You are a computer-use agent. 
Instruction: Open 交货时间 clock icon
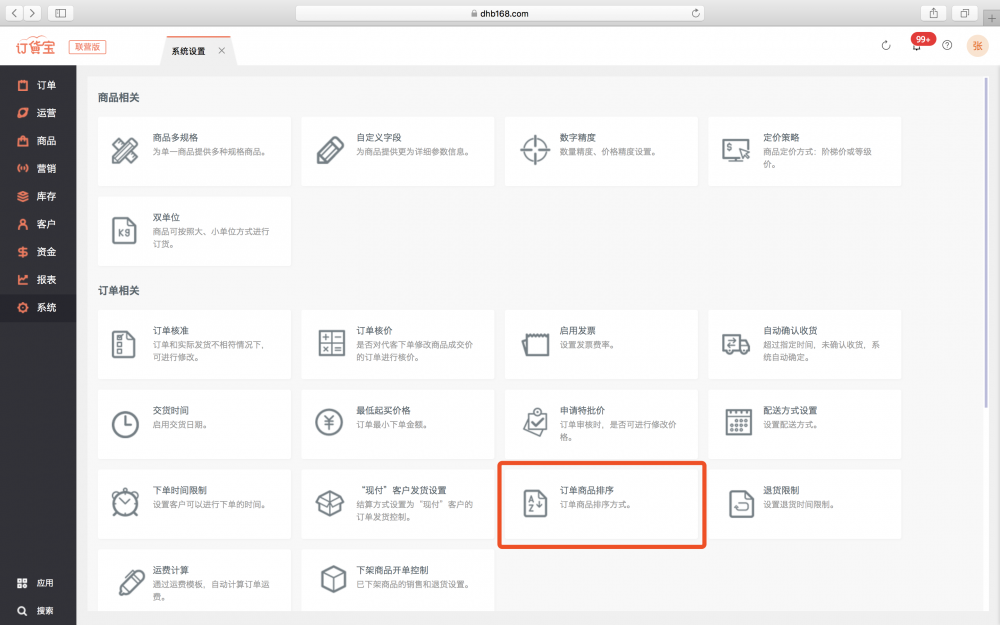[x=125, y=423]
